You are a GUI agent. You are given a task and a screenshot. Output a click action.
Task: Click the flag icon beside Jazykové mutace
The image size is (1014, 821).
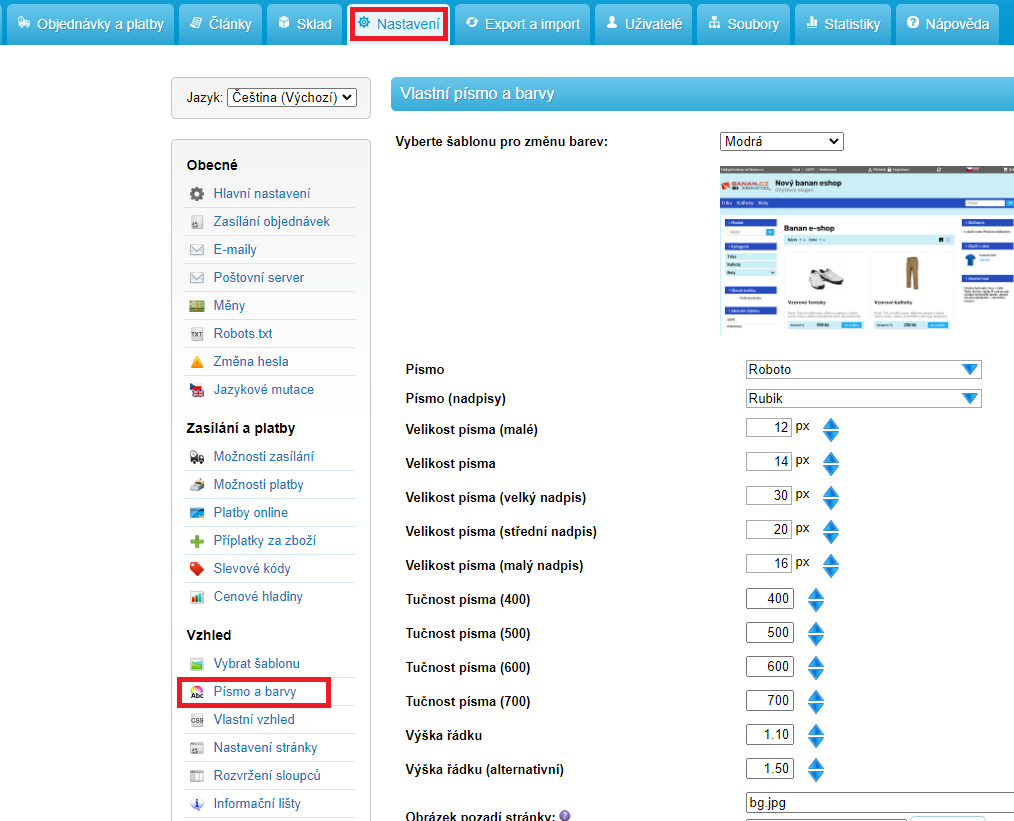click(x=197, y=390)
